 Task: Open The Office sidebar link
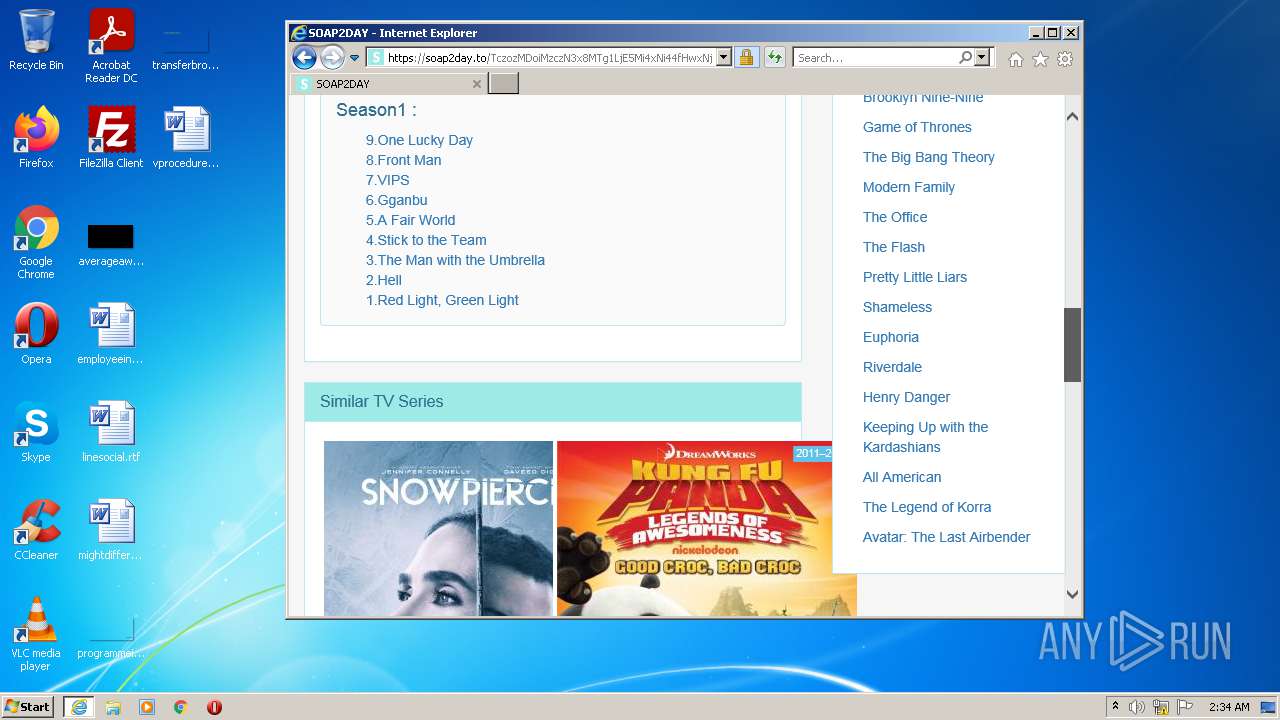pos(895,217)
